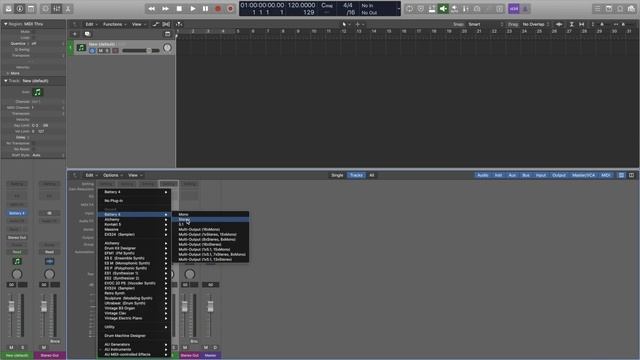Open the Media Browser icon
Screen dimensions: 640x360
[631, 9]
